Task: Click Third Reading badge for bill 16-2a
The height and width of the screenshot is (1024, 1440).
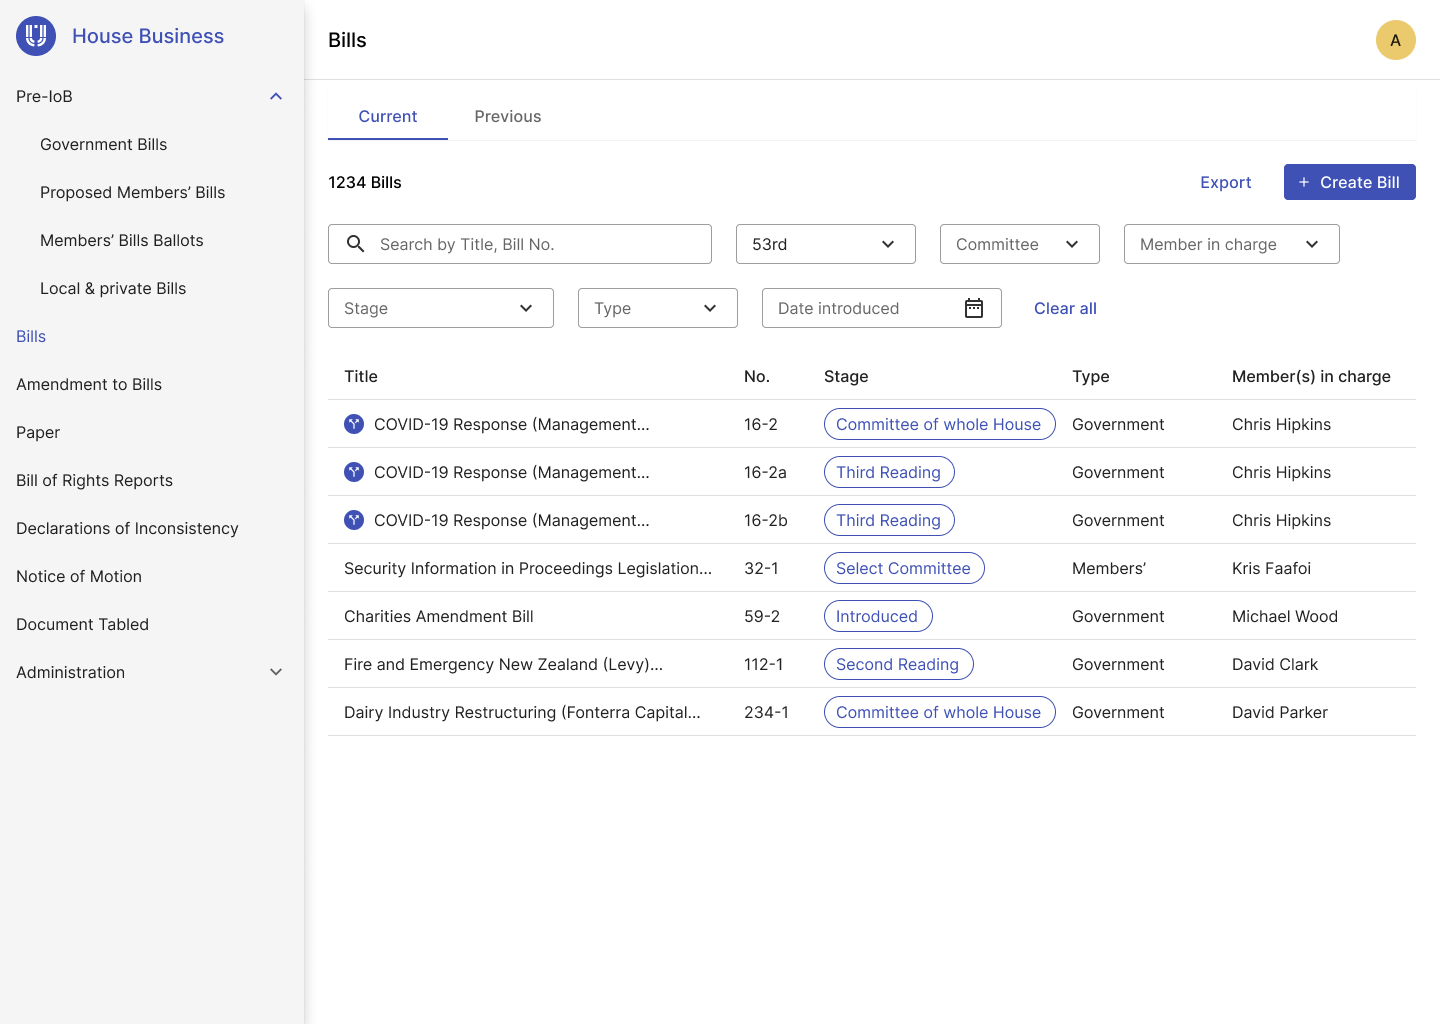Action: [x=889, y=472]
